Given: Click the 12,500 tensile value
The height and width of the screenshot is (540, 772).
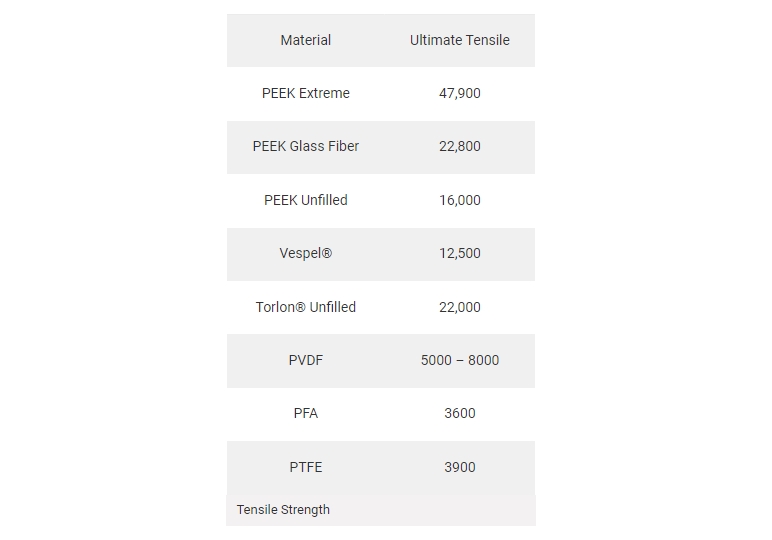Looking at the screenshot, I should click(459, 253).
